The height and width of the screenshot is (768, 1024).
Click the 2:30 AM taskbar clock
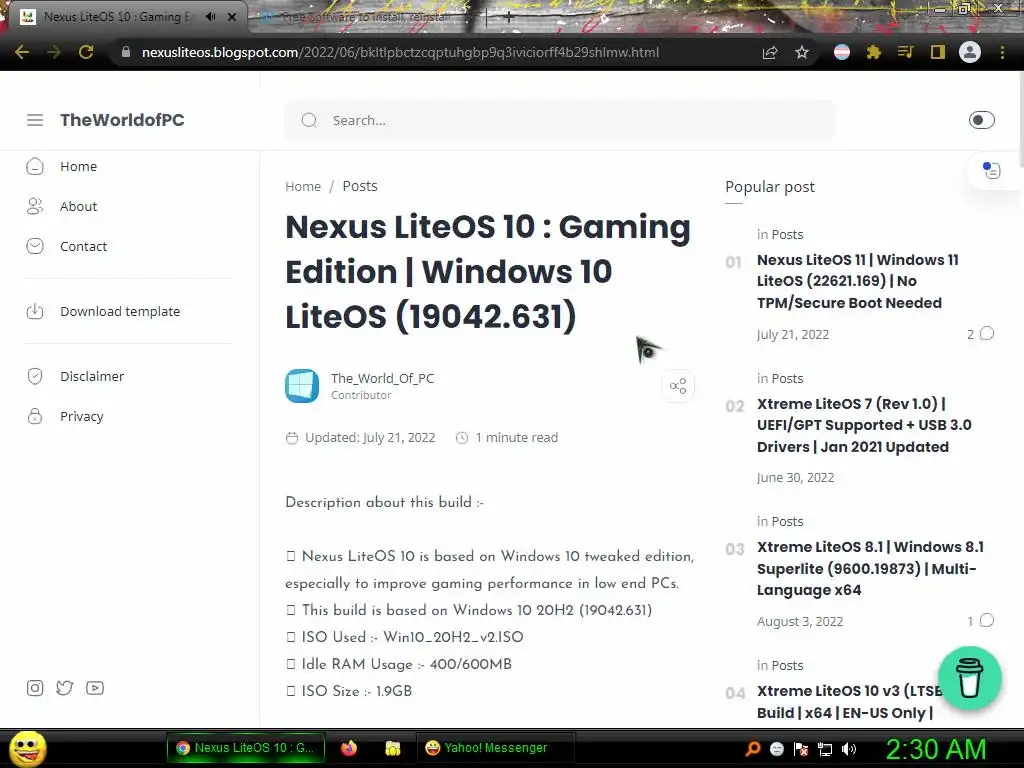(935, 749)
